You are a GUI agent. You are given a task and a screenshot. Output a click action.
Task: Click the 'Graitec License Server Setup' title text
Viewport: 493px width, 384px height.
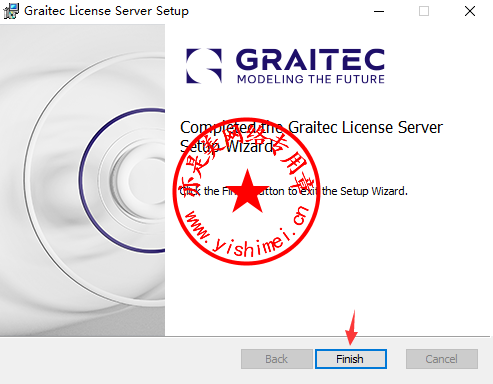tap(106, 11)
